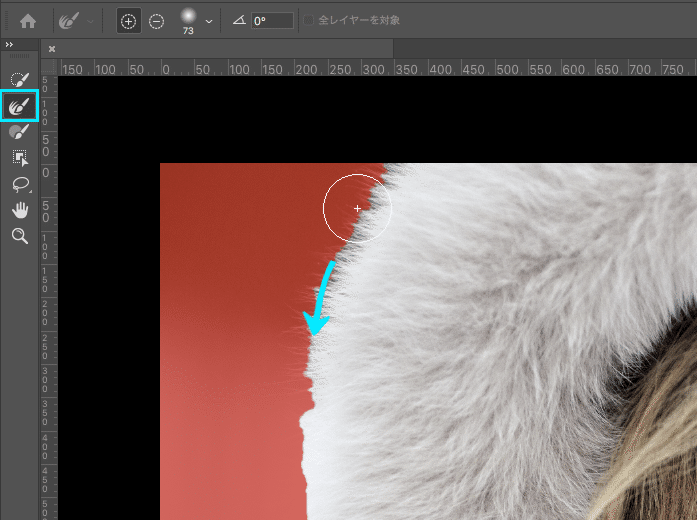Click the ruler origin corner box
This screenshot has width=697, height=520.
coord(49,68)
